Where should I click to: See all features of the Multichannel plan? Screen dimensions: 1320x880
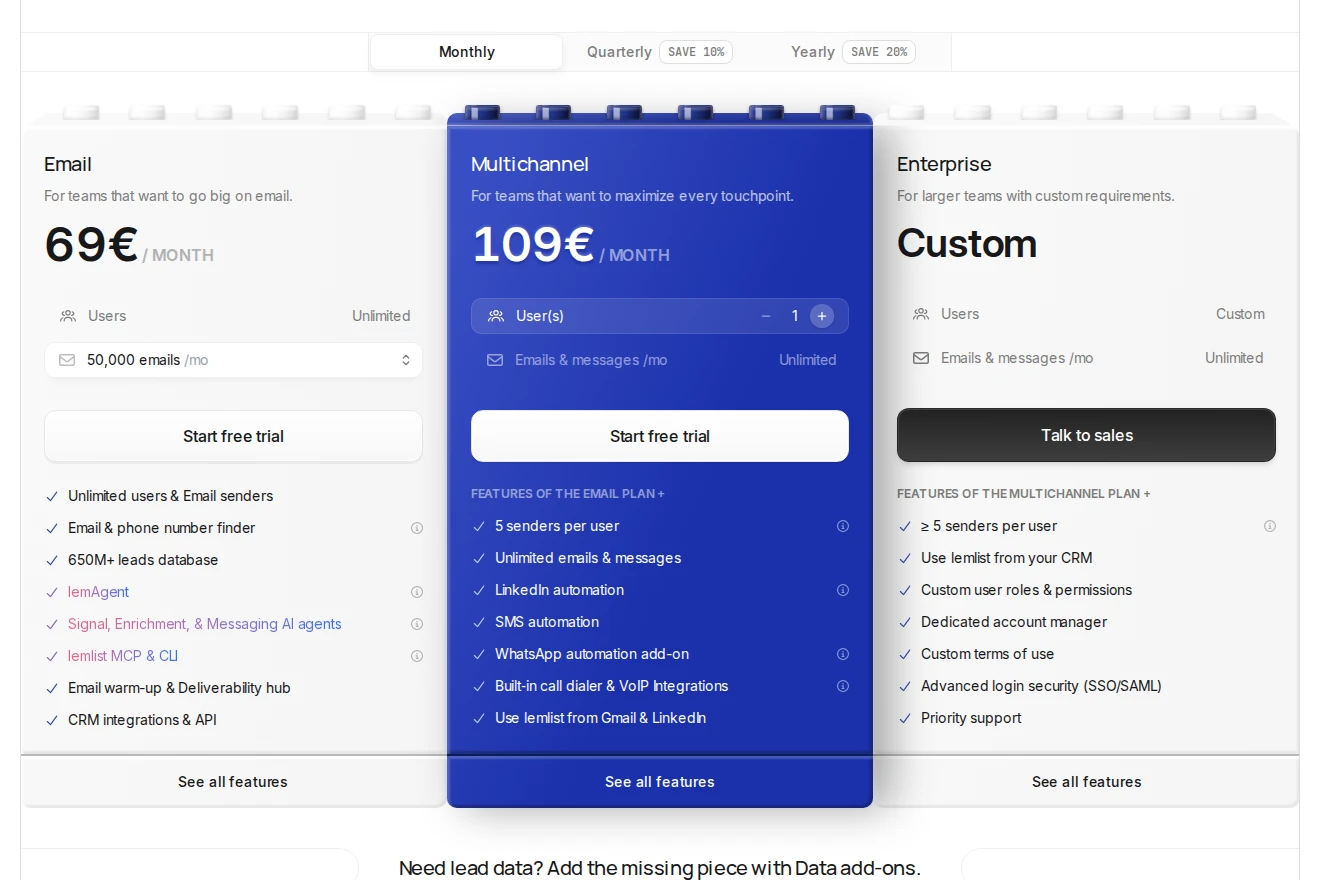660,782
